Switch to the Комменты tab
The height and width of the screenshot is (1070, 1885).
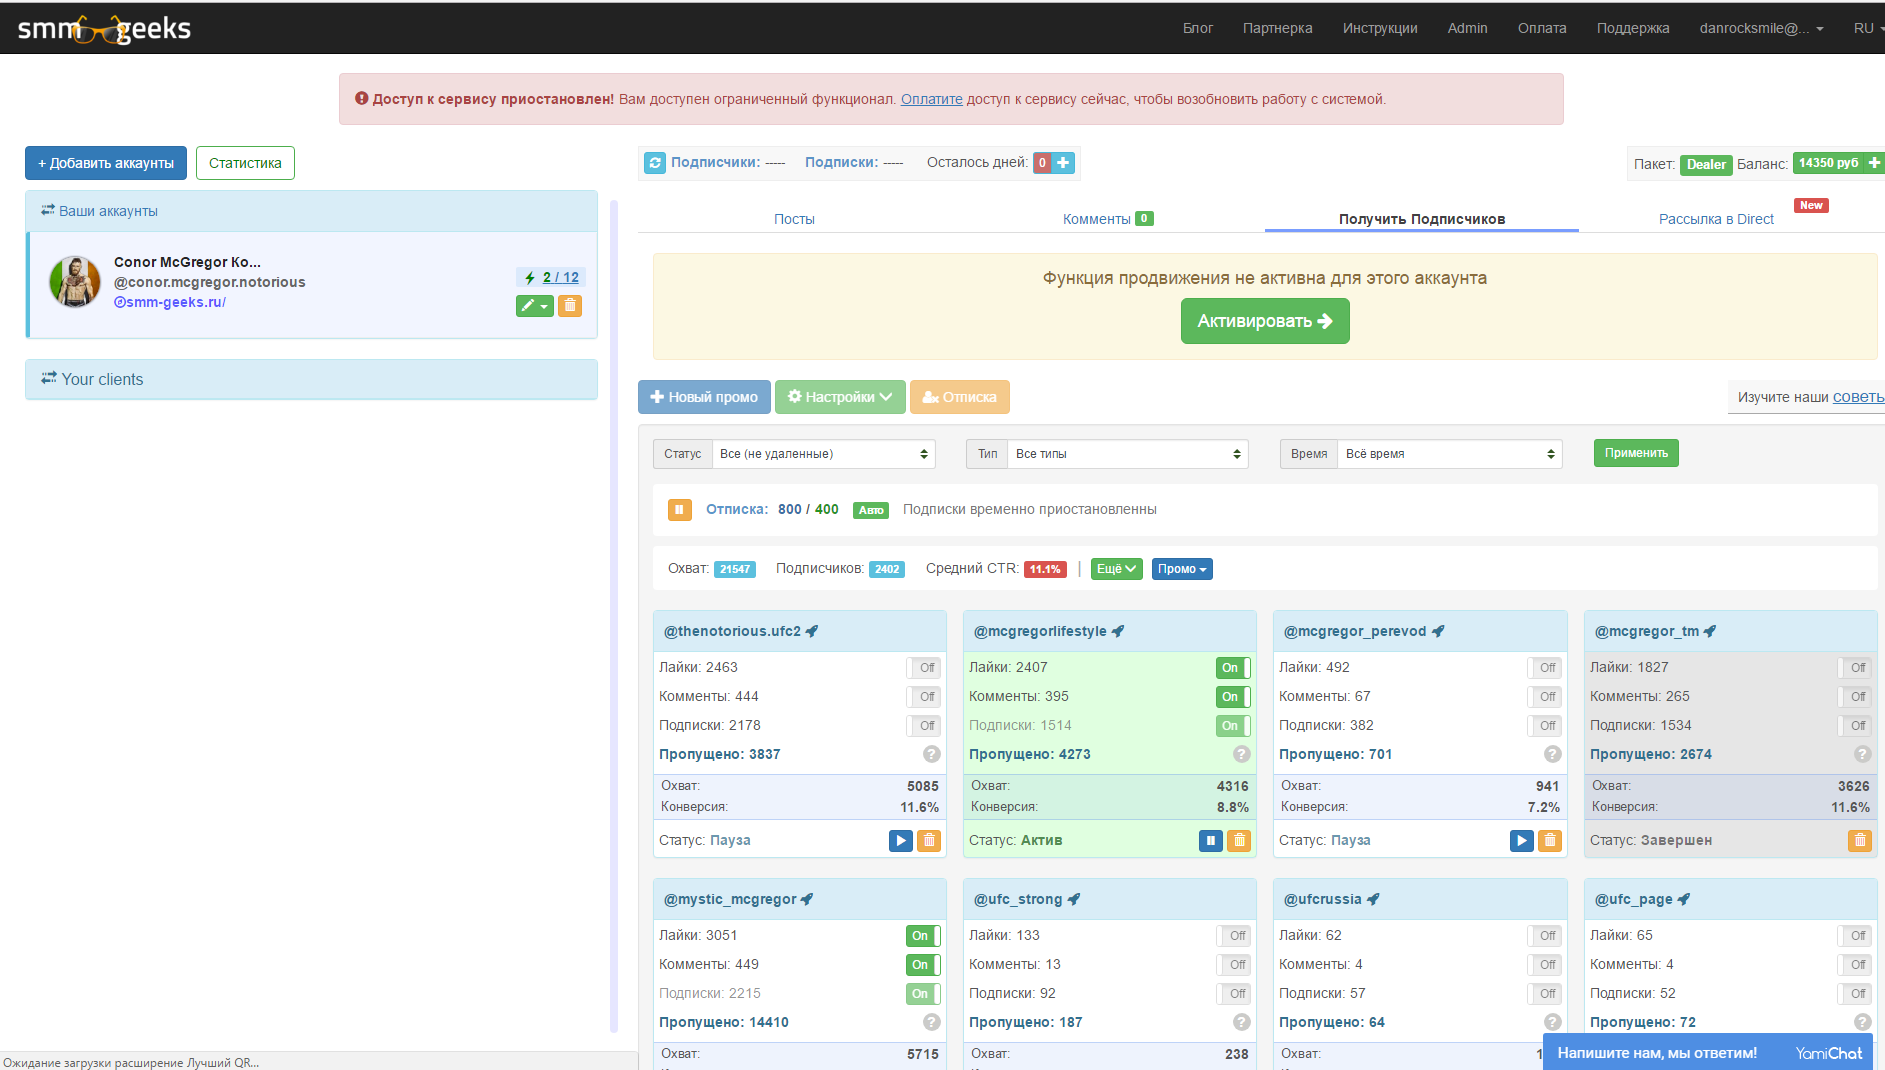[1108, 219]
